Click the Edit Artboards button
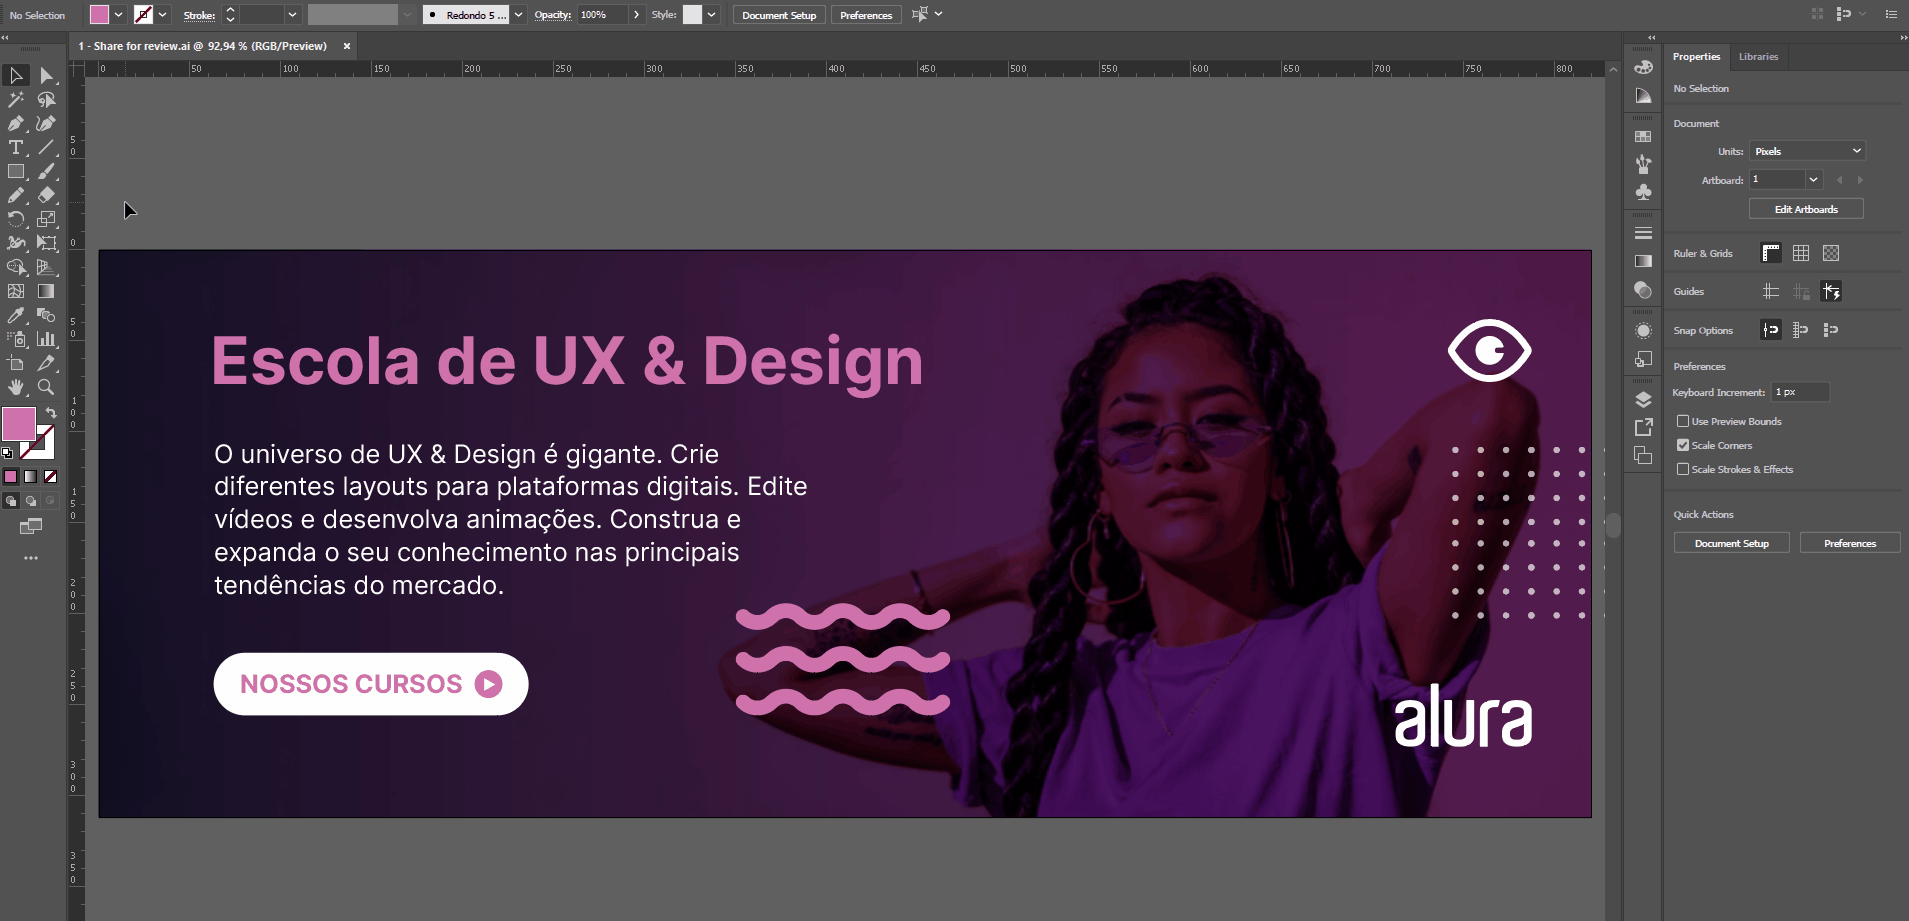The height and width of the screenshot is (921, 1909). (x=1806, y=209)
